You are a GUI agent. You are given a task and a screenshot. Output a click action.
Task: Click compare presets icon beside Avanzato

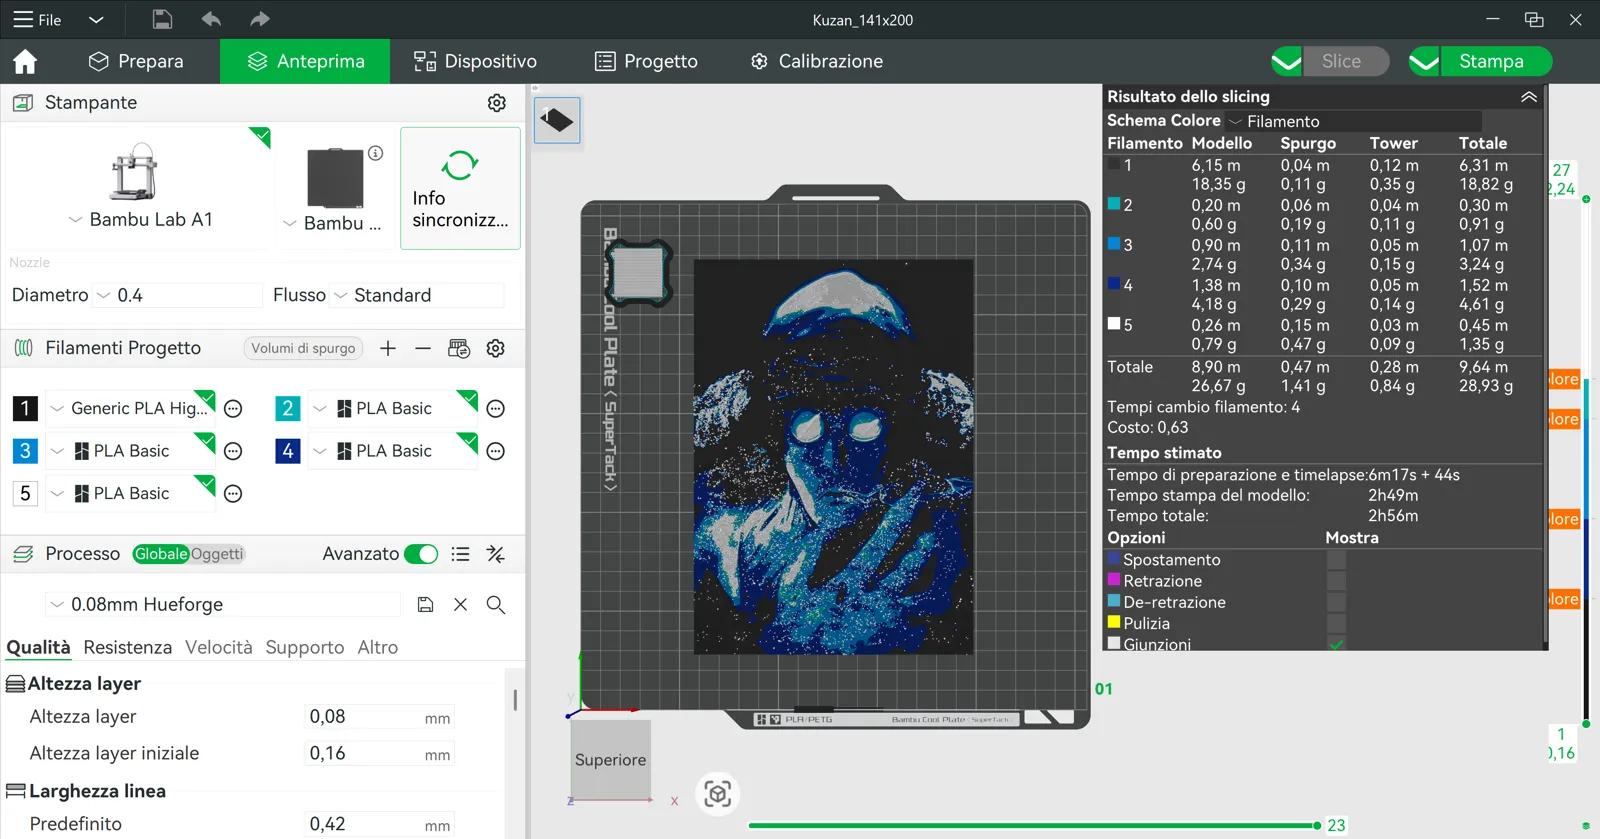coord(496,554)
